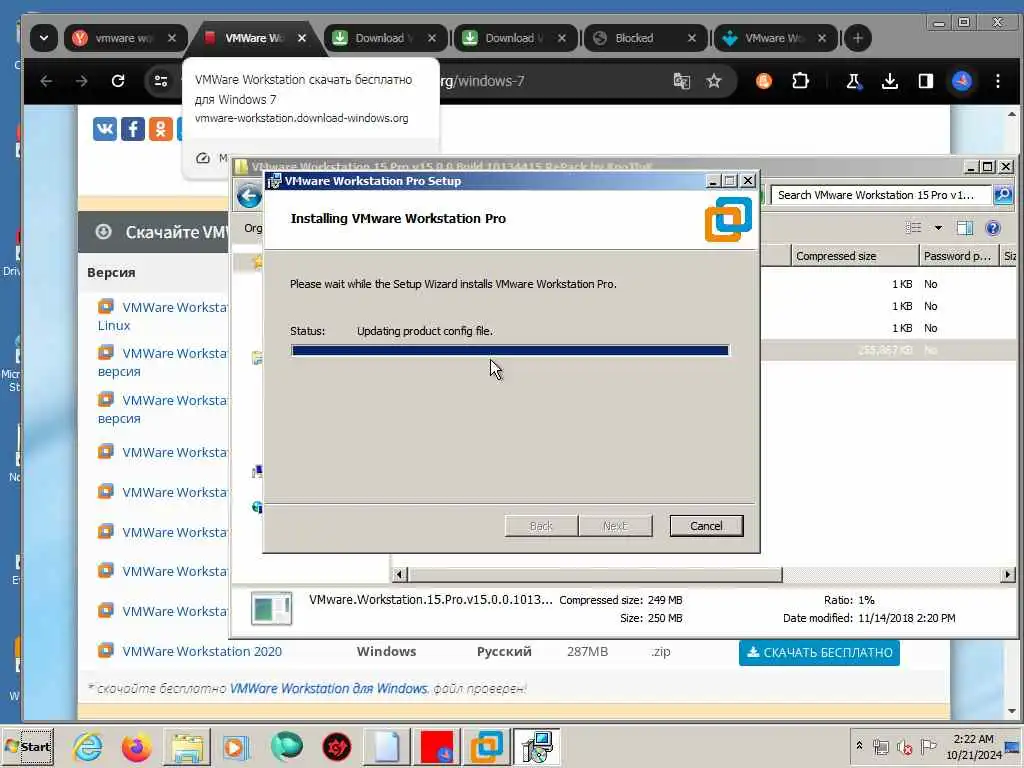Click the horizontal scrollbar right arrow
Viewport: 1024px width, 768px height.
tap(1008, 575)
